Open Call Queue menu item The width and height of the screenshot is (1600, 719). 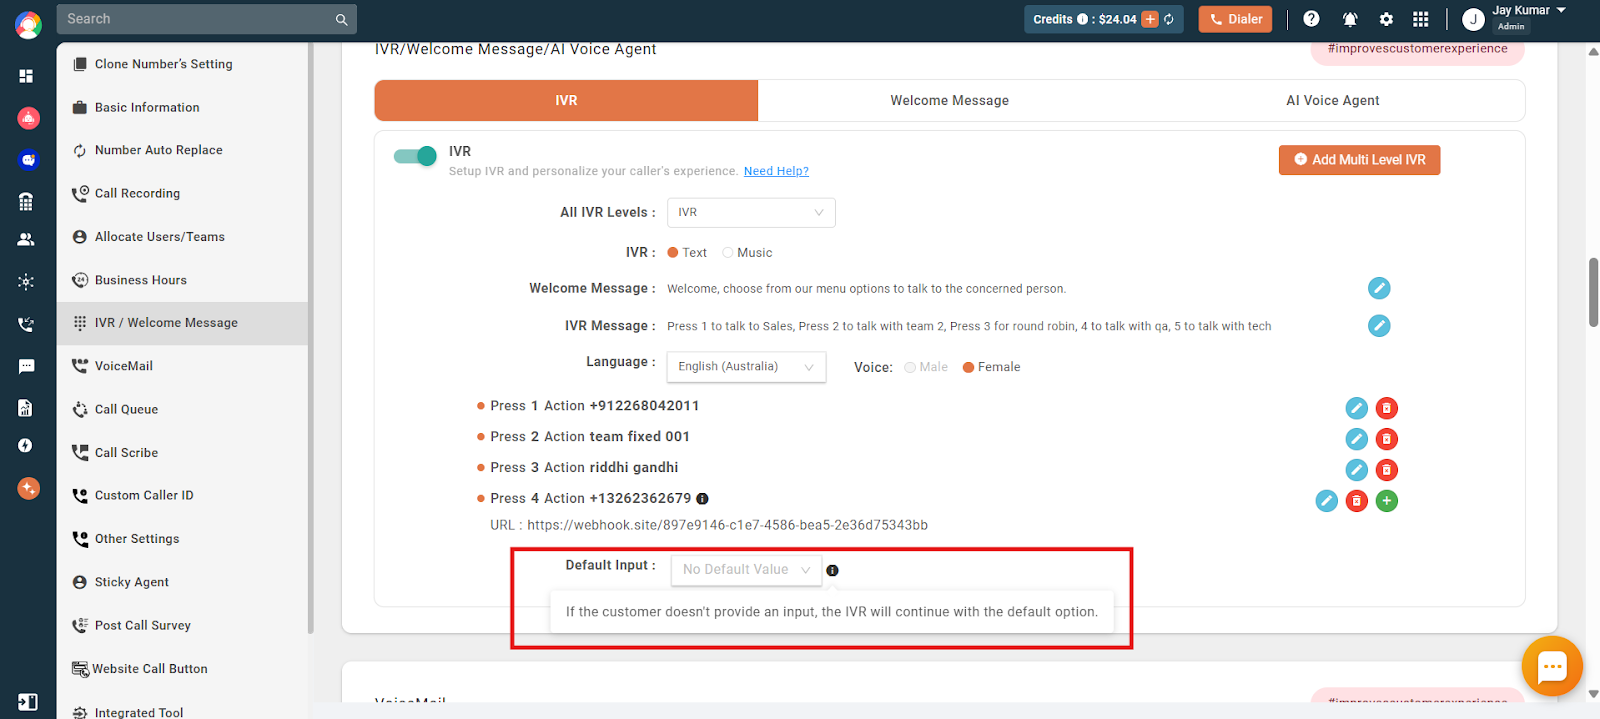coord(182,409)
